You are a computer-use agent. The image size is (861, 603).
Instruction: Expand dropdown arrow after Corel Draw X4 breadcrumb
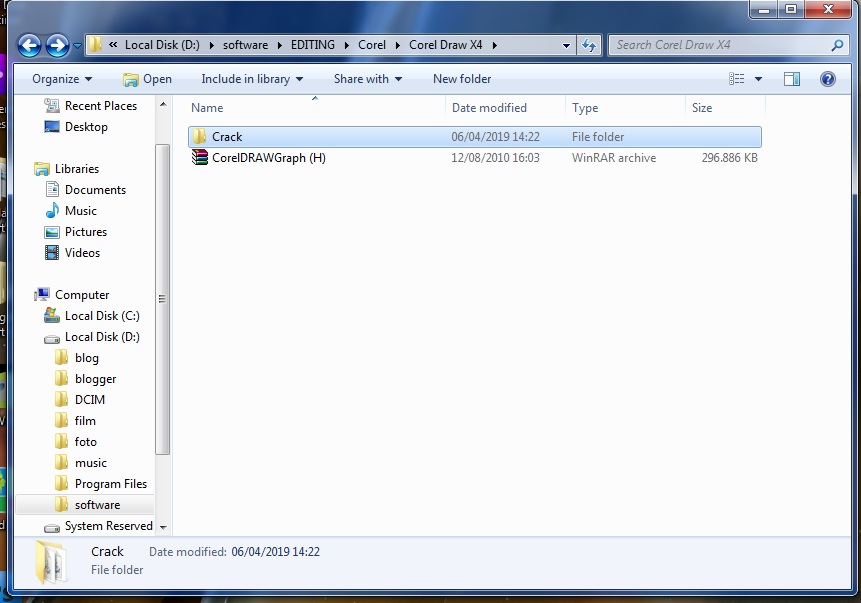tap(494, 46)
